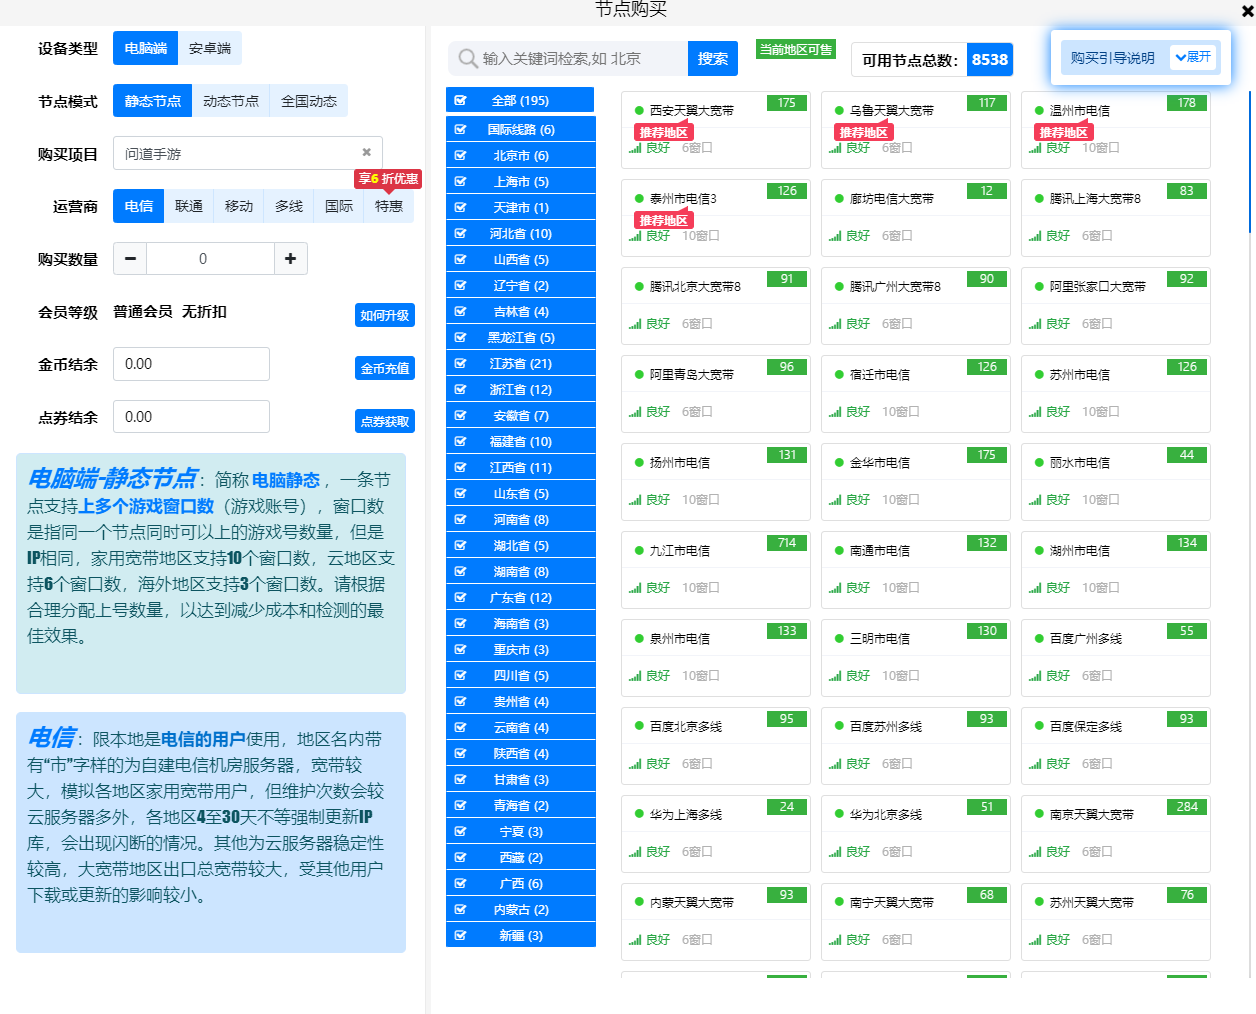The image size is (1256, 1014).
Task: Click the 金币结余 balance field
Action: click(x=191, y=364)
